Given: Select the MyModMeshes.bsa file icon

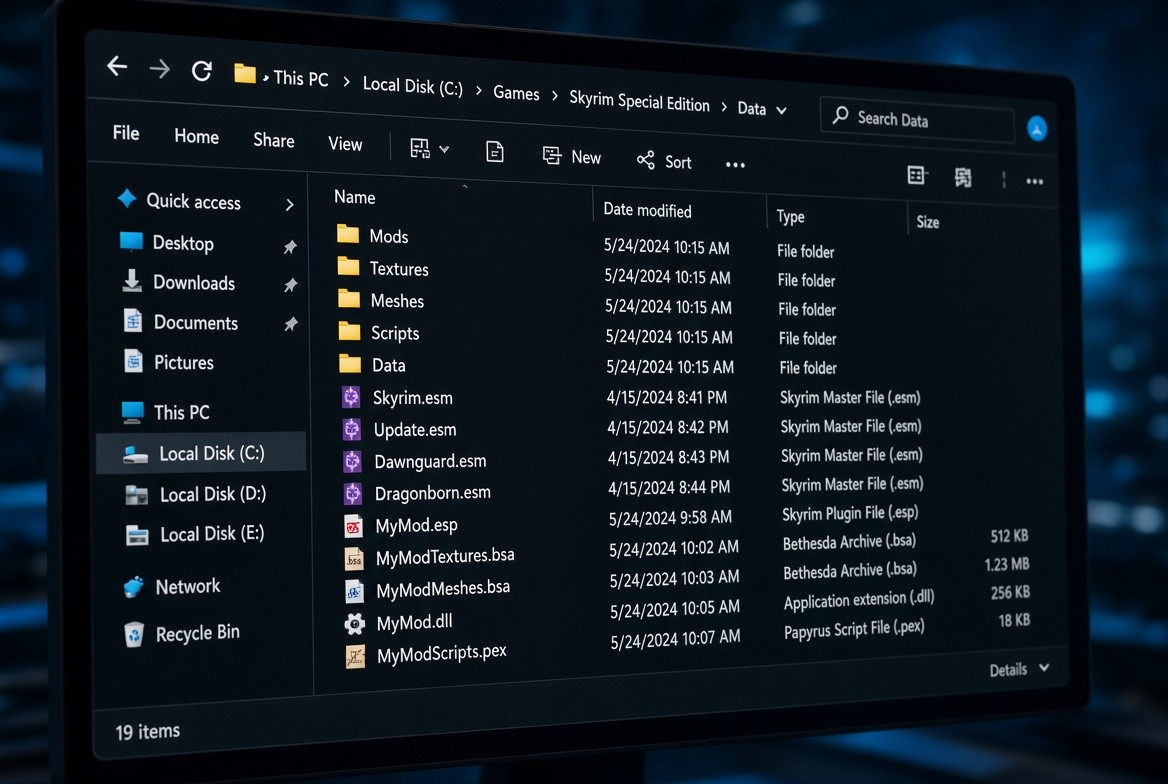Looking at the screenshot, I should click(x=354, y=592).
